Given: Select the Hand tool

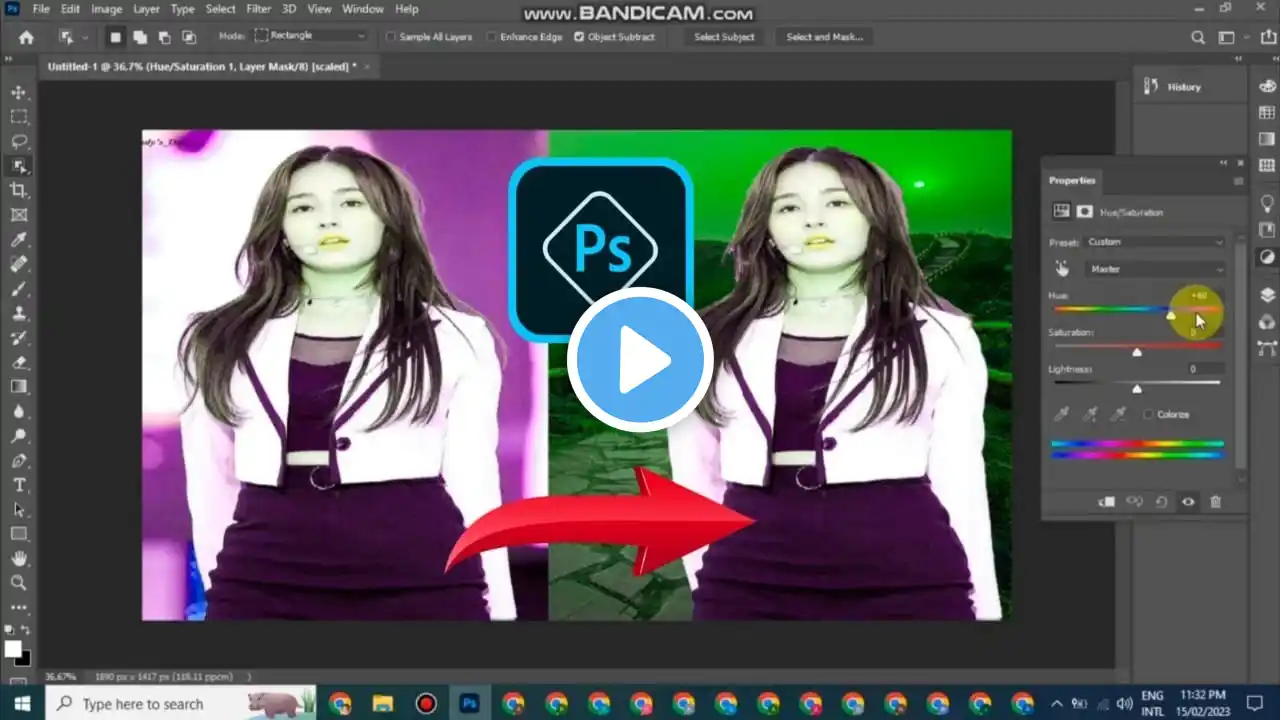Looking at the screenshot, I should tap(18, 558).
